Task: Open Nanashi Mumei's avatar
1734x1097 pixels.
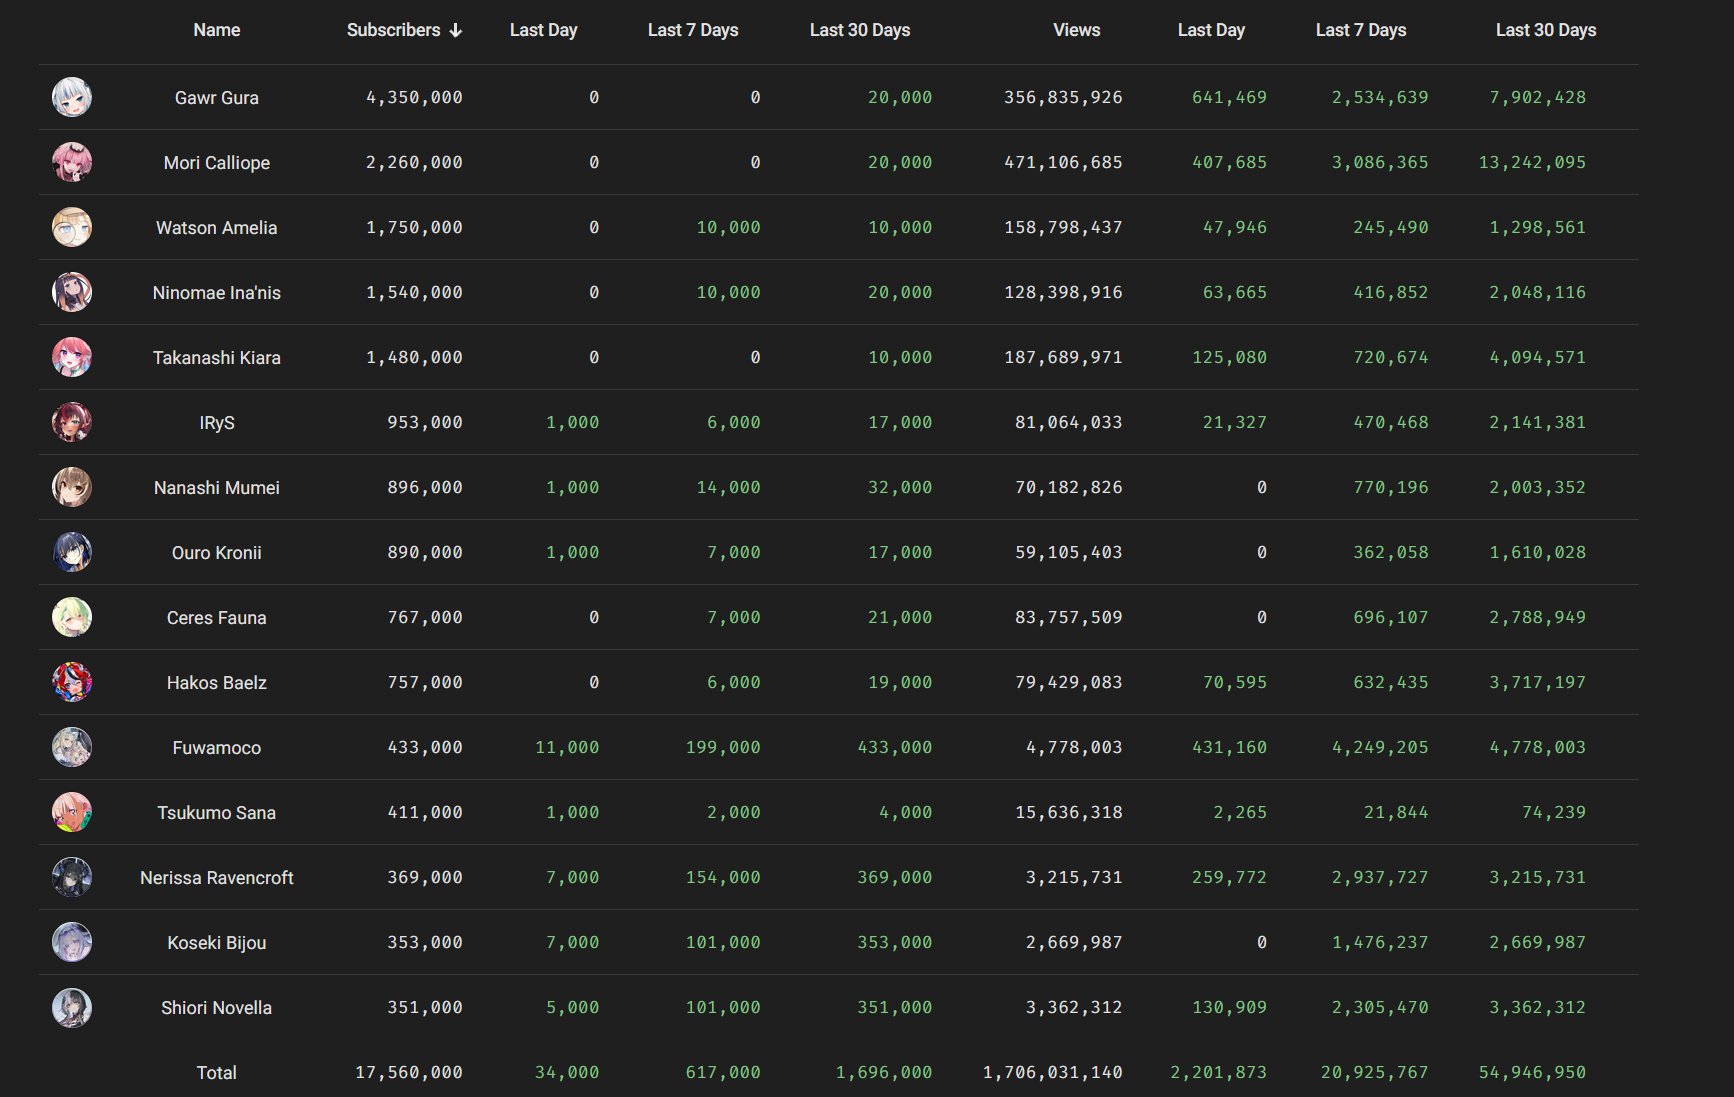Action: (x=72, y=487)
